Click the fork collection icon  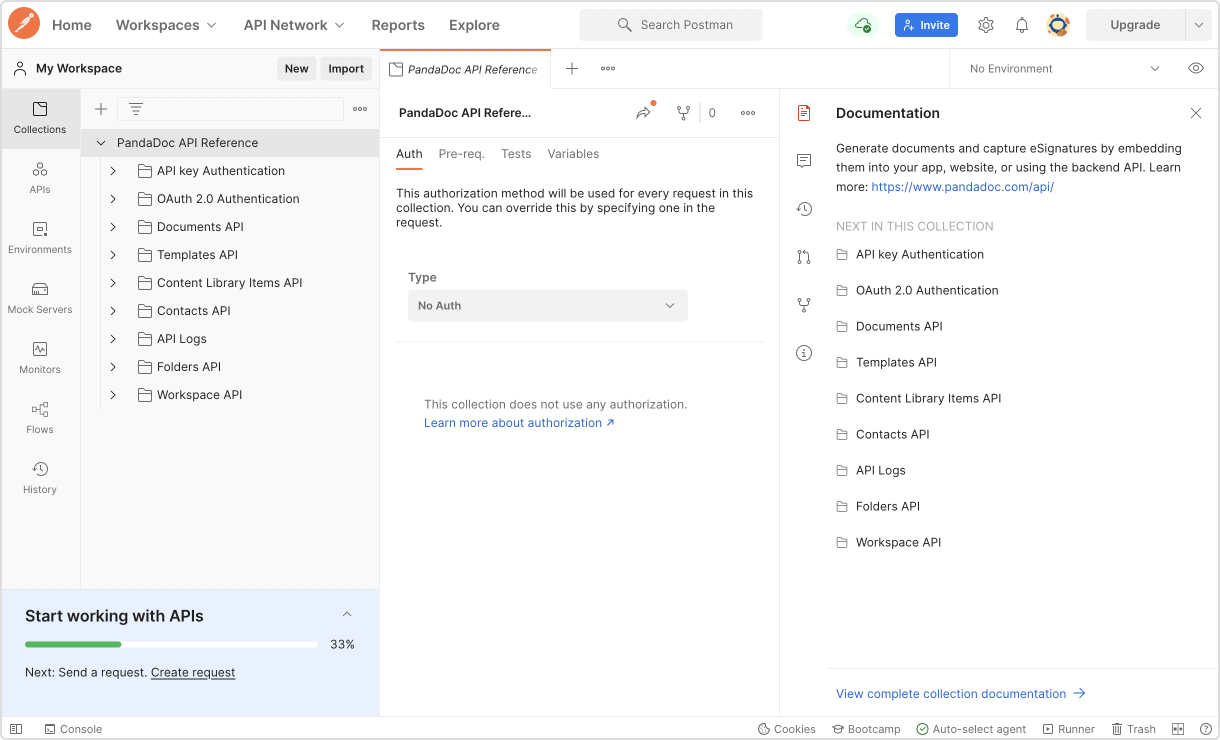(x=683, y=113)
